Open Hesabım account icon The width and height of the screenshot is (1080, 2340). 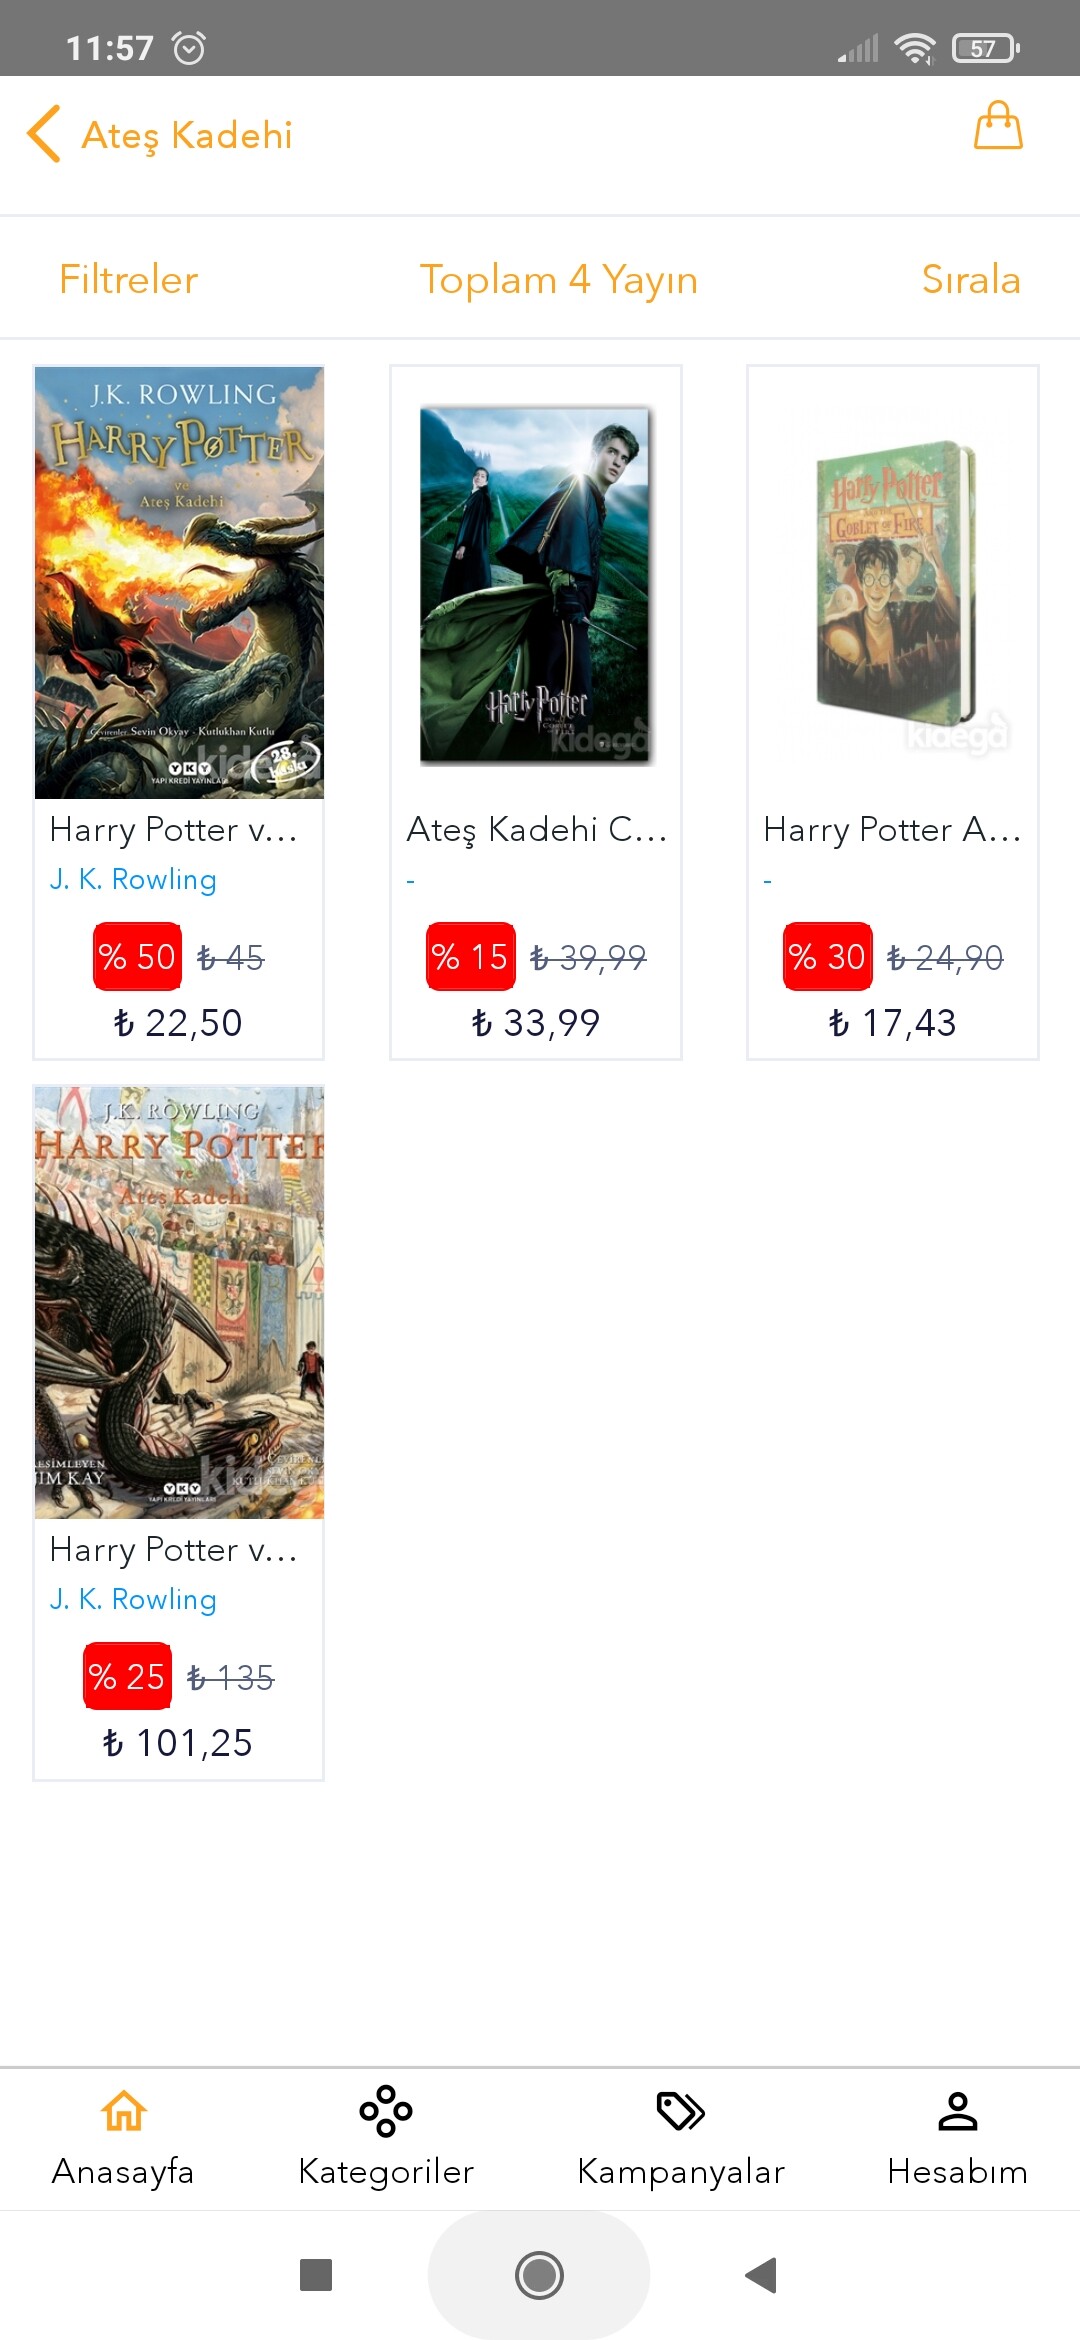(957, 2111)
